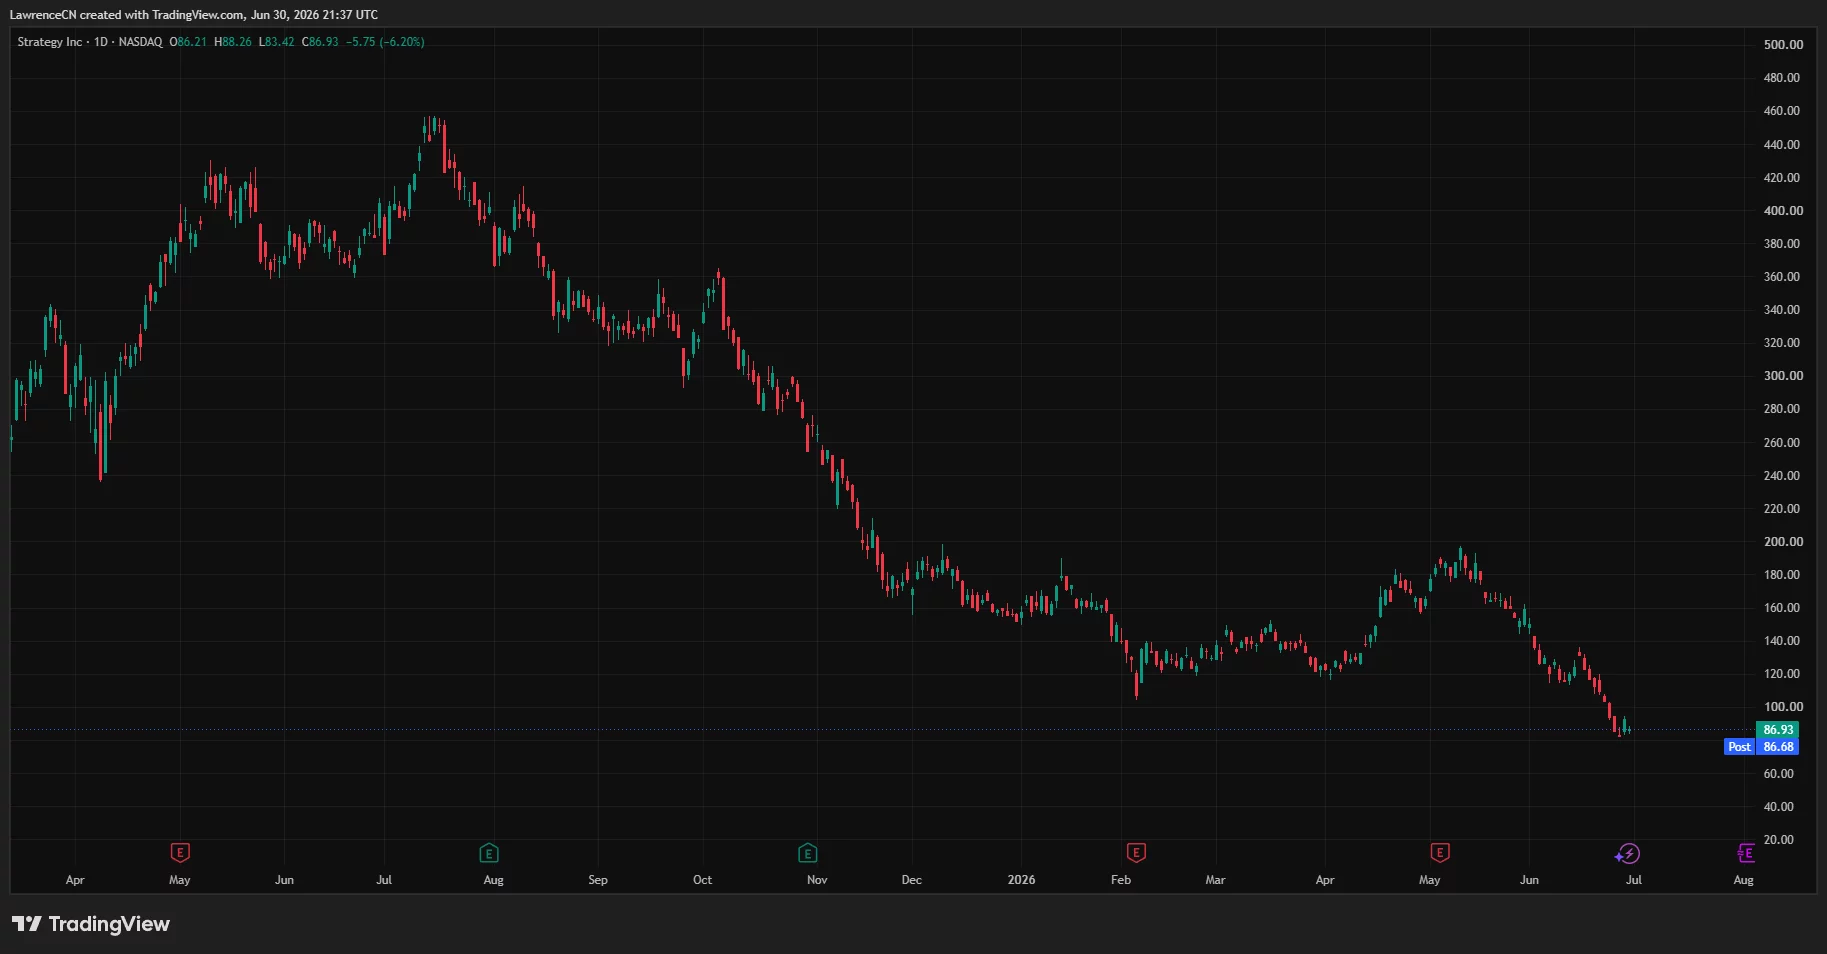
Task: Click the 60.00 price axis label
Action: [x=1778, y=774]
